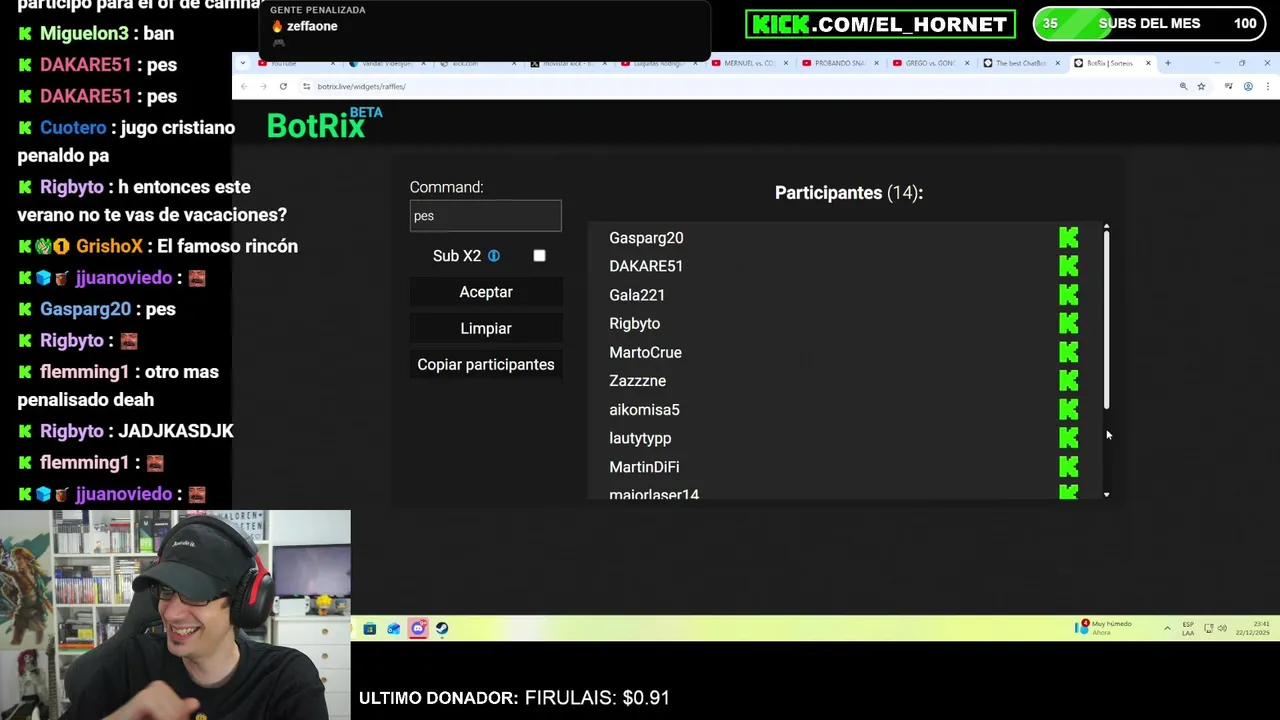Switch to the 'movistar kick' tab

568,63
